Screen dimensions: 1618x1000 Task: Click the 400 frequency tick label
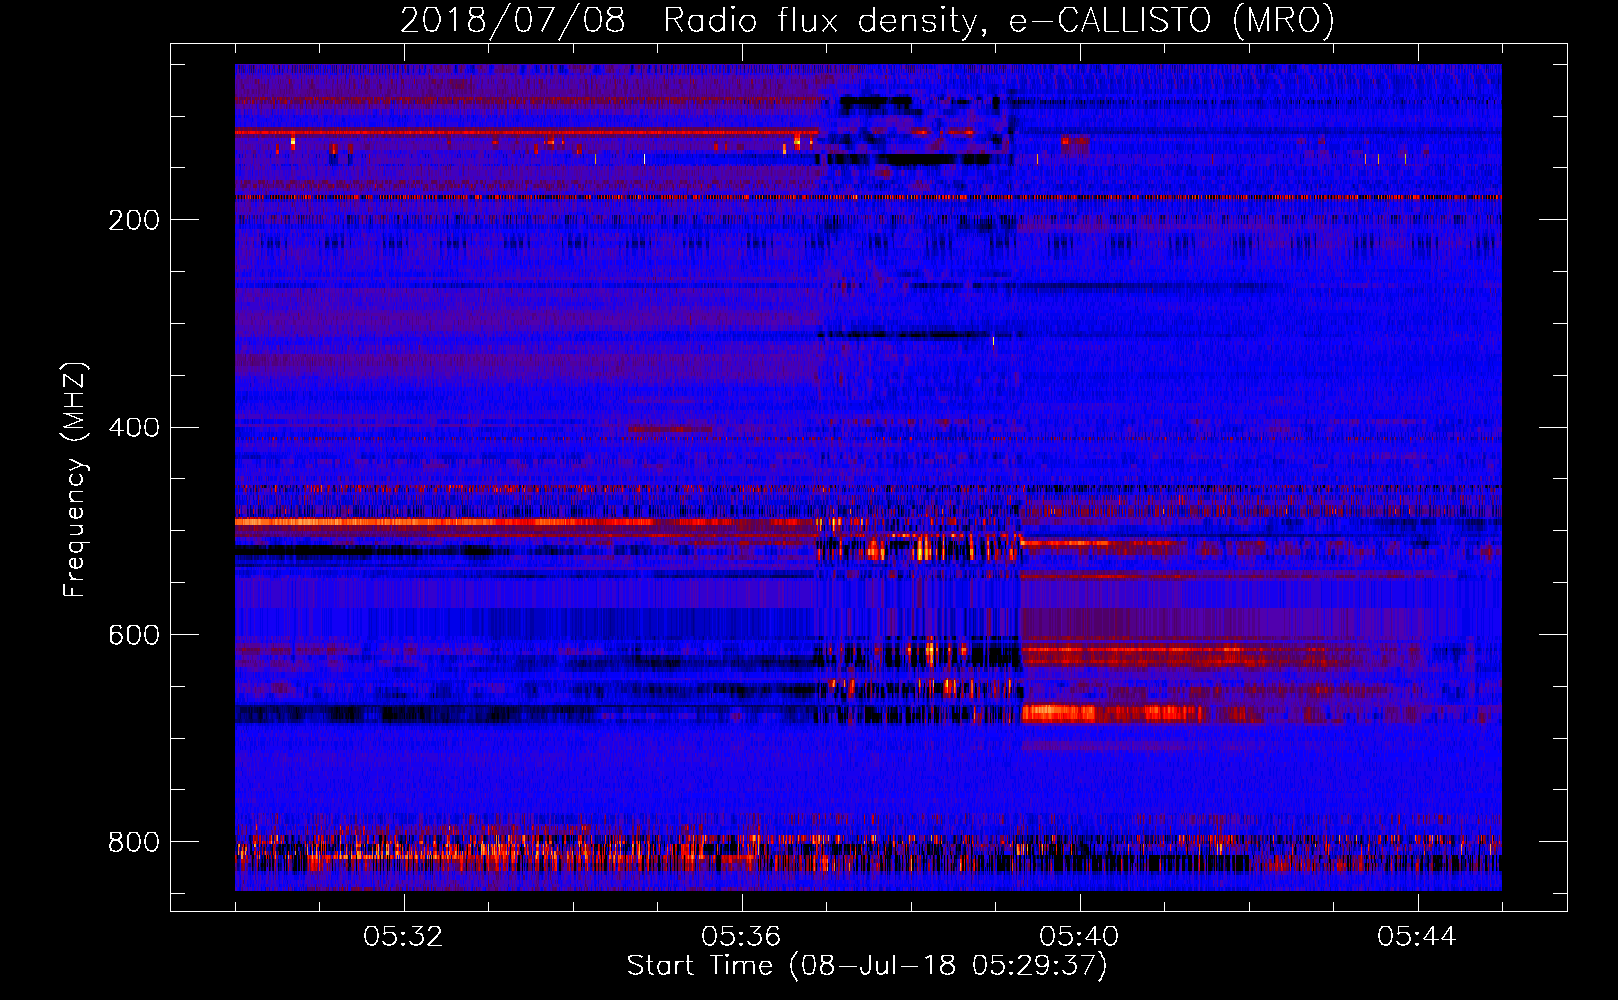point(134,428)
